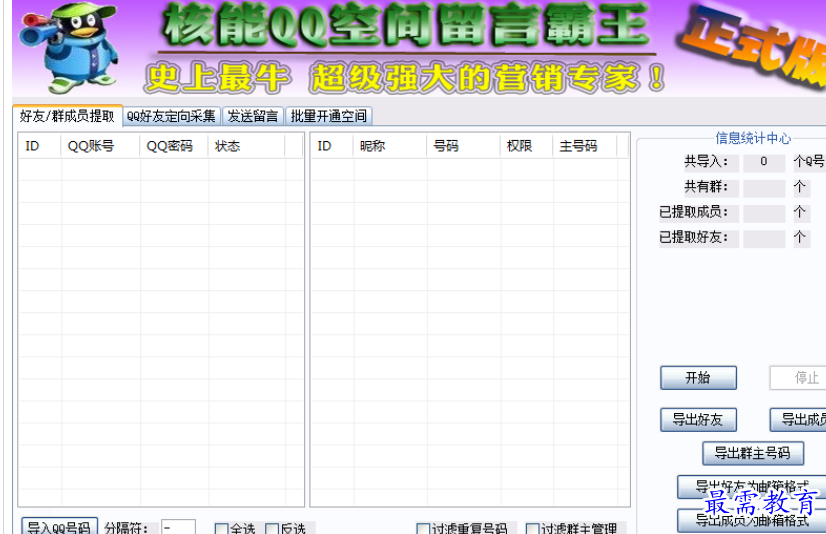826x534 pixels.
Task: Click the 状态 column header
Action: coord(247,146)
